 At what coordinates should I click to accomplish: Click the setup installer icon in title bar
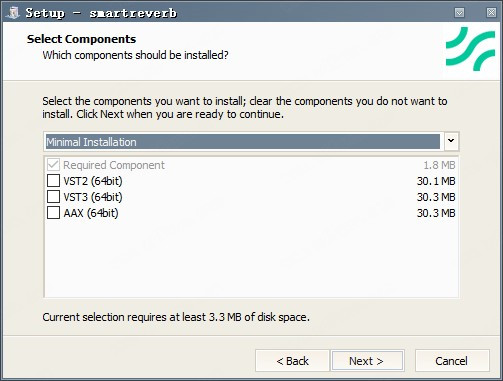click(x=13, y=13)
